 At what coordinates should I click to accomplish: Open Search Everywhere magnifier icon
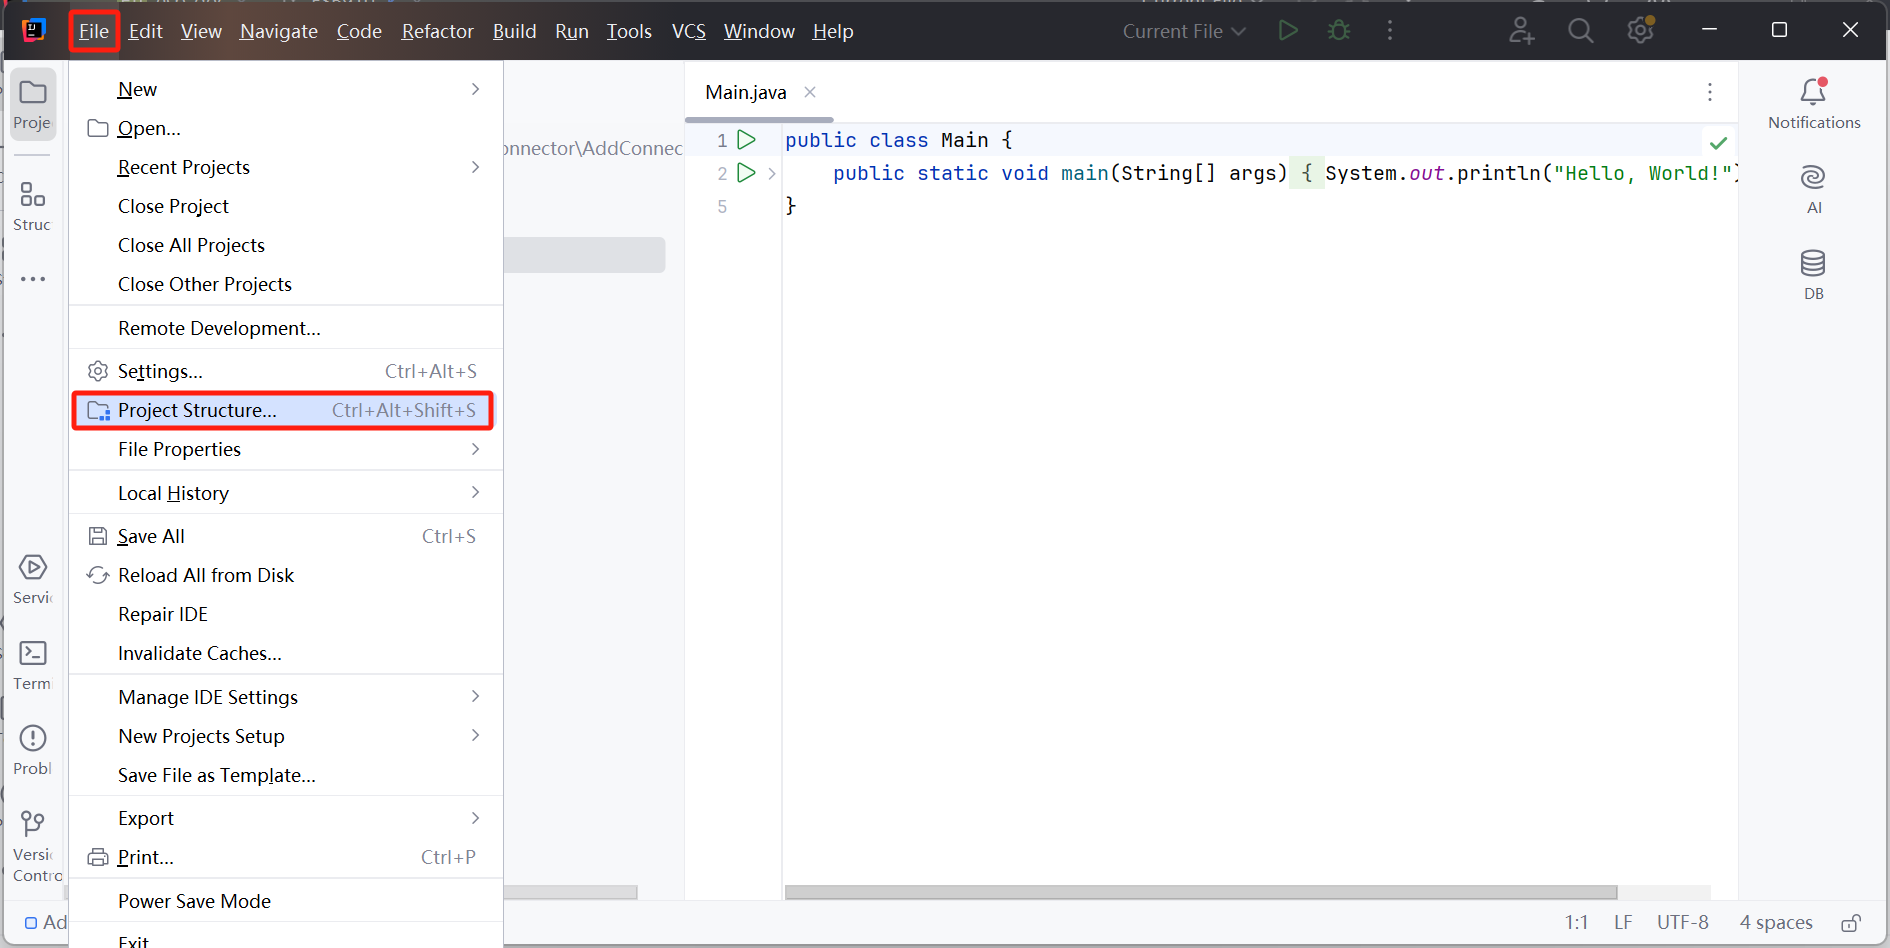[1580, 31]
